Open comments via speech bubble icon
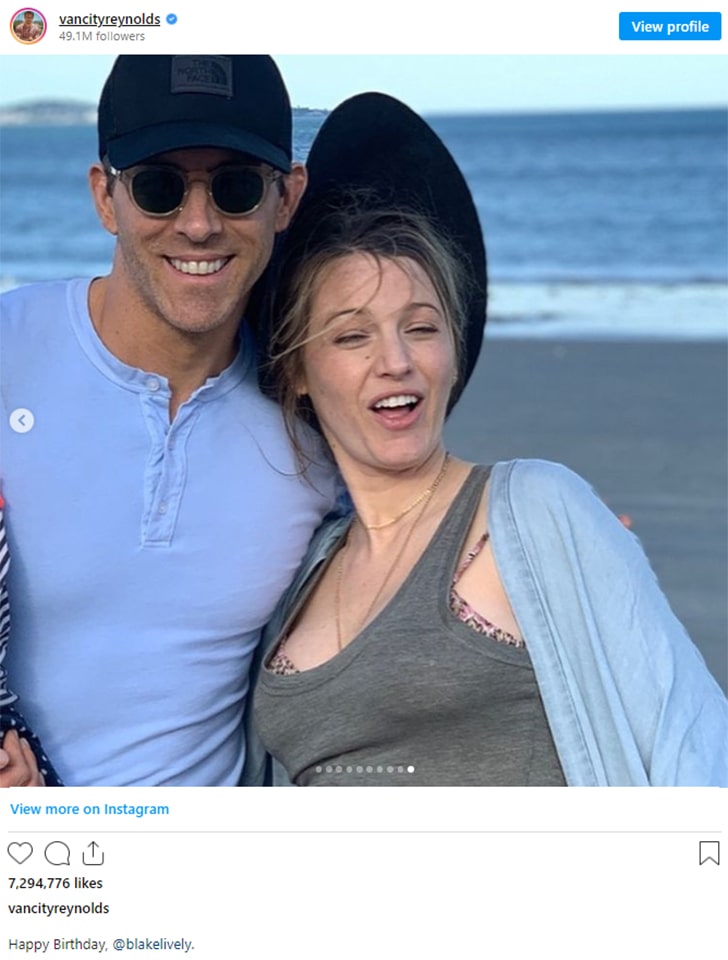 tap(57, 853)
